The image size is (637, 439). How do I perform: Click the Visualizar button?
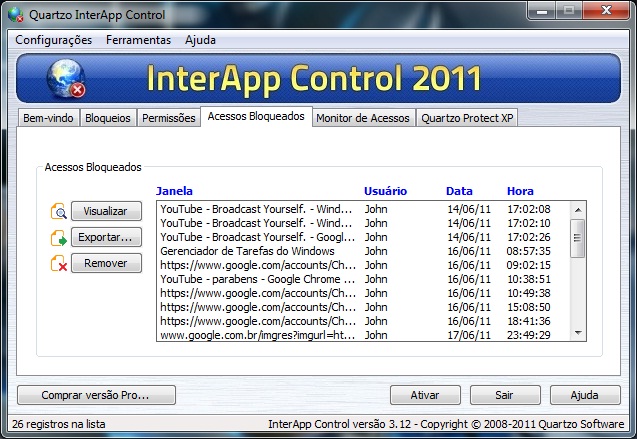pyautogui.click(x=106, y=211)
